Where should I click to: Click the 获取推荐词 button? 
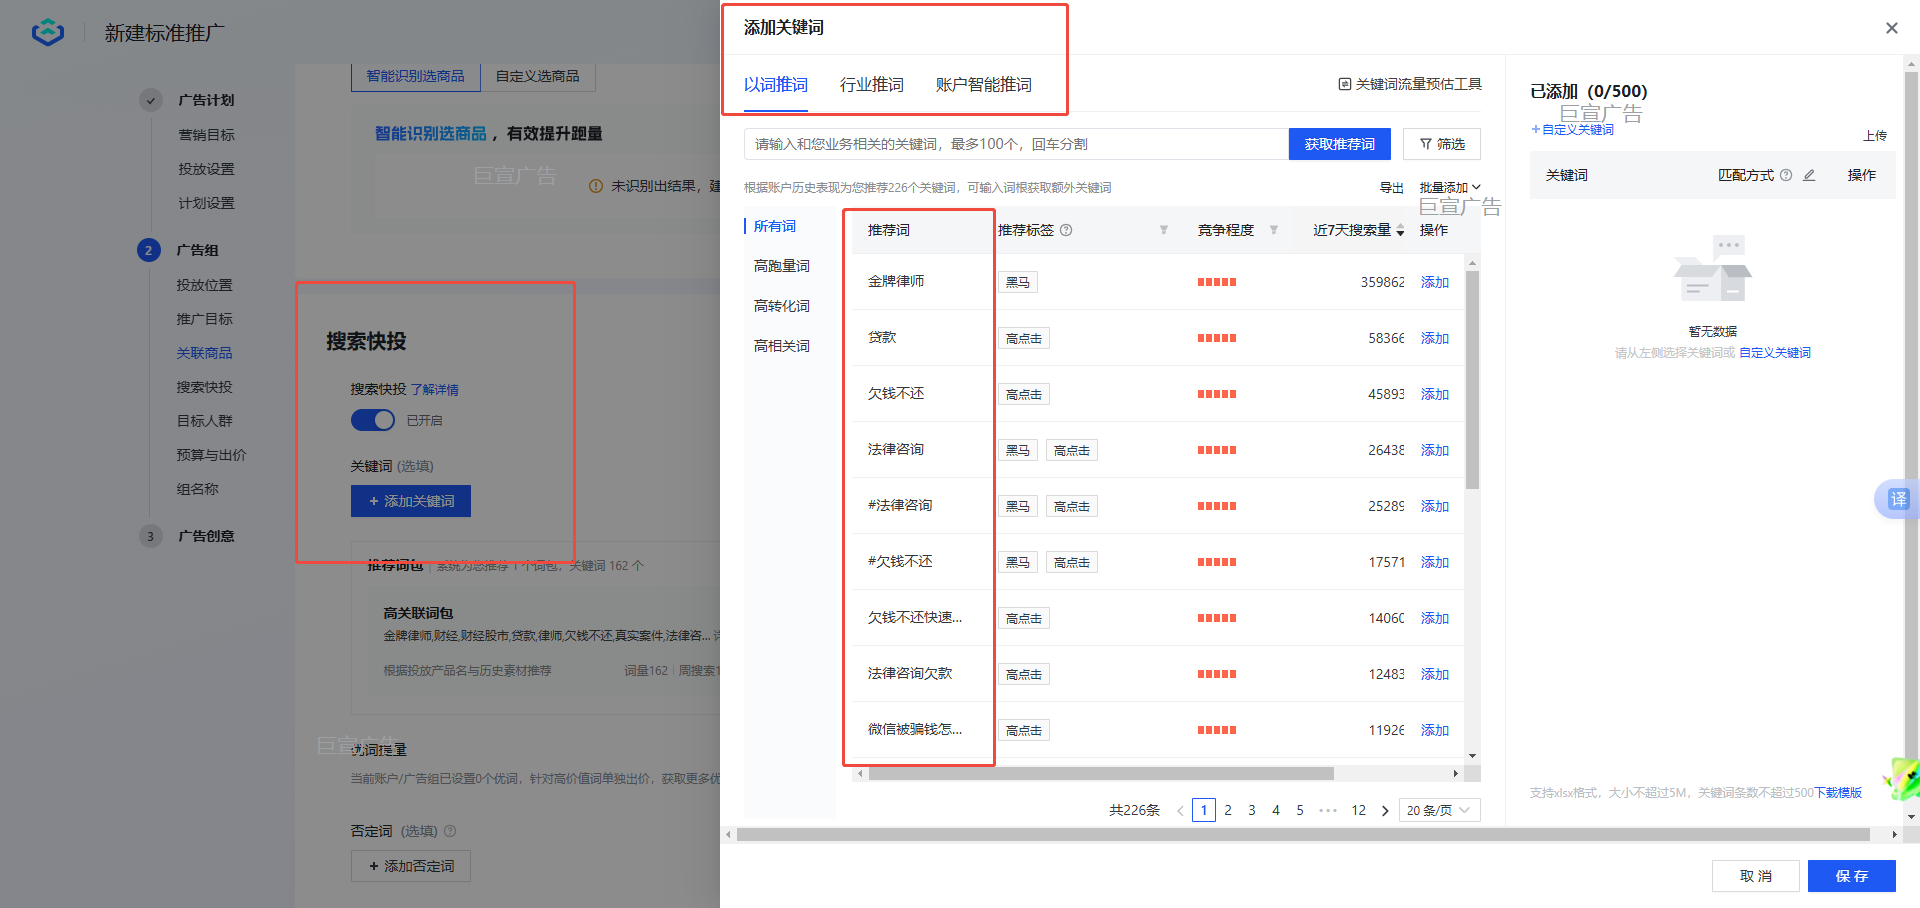(x=1339, y=143)
